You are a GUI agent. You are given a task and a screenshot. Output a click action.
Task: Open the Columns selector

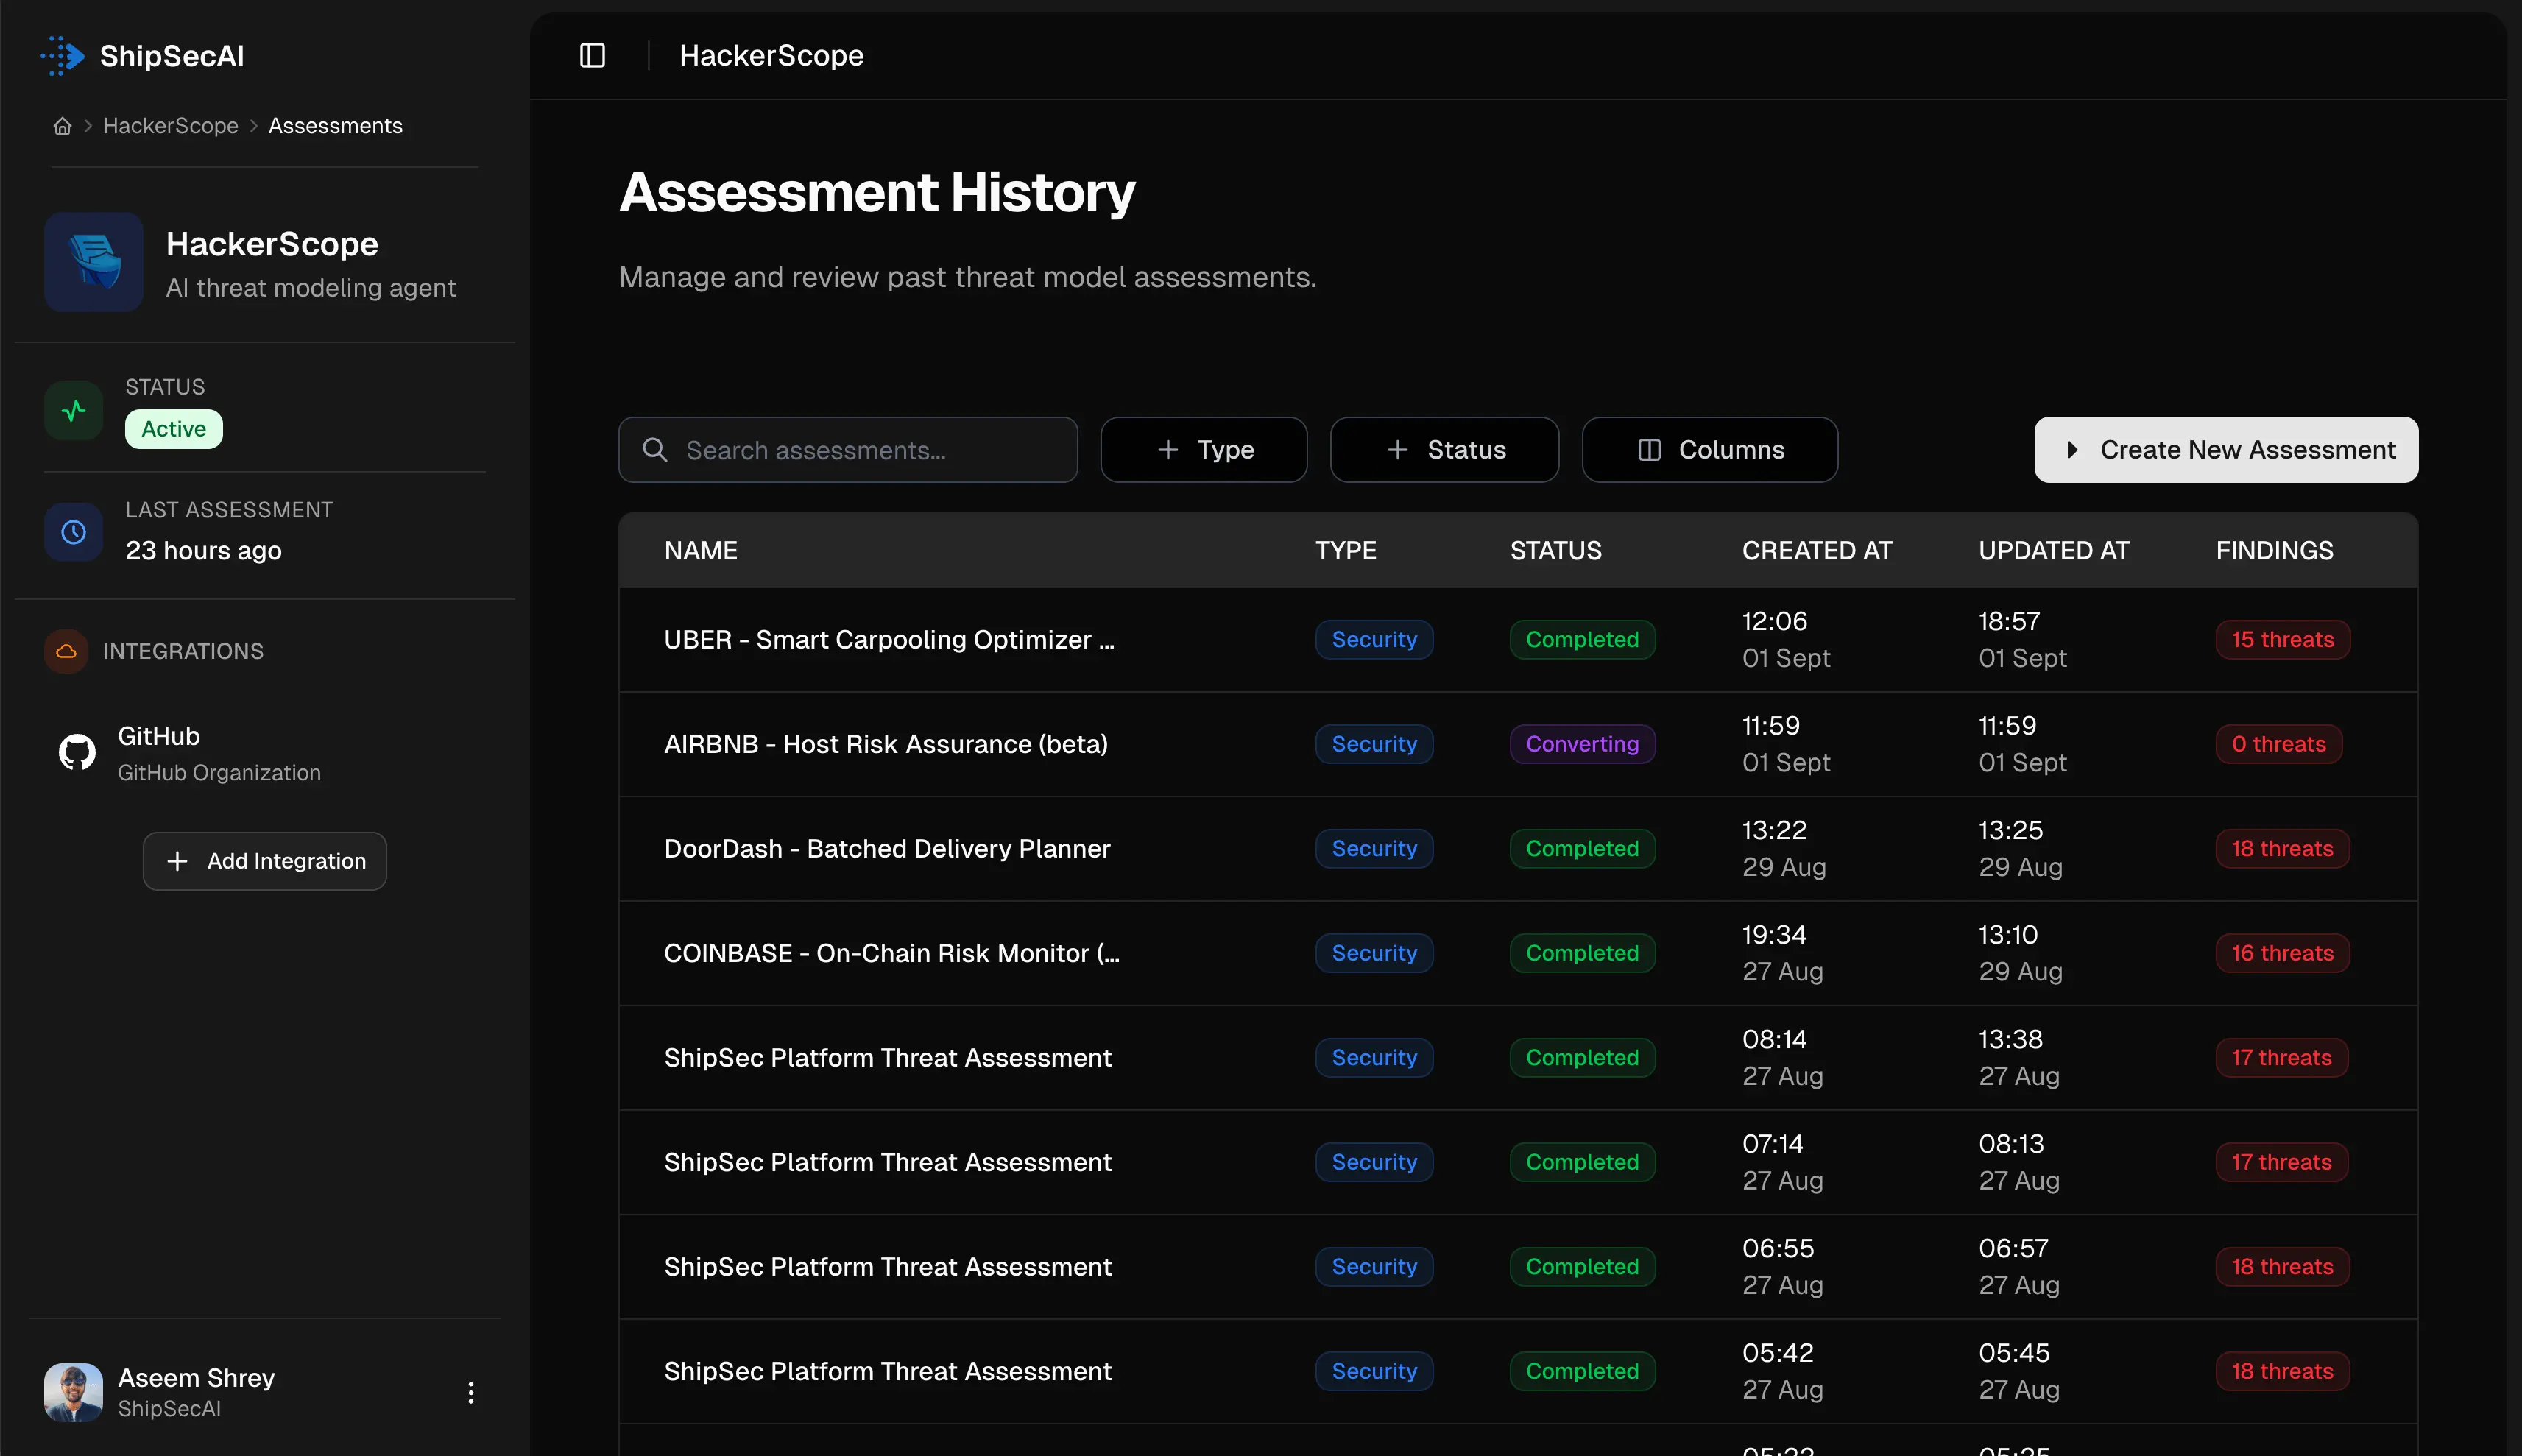coord(1710,450)
